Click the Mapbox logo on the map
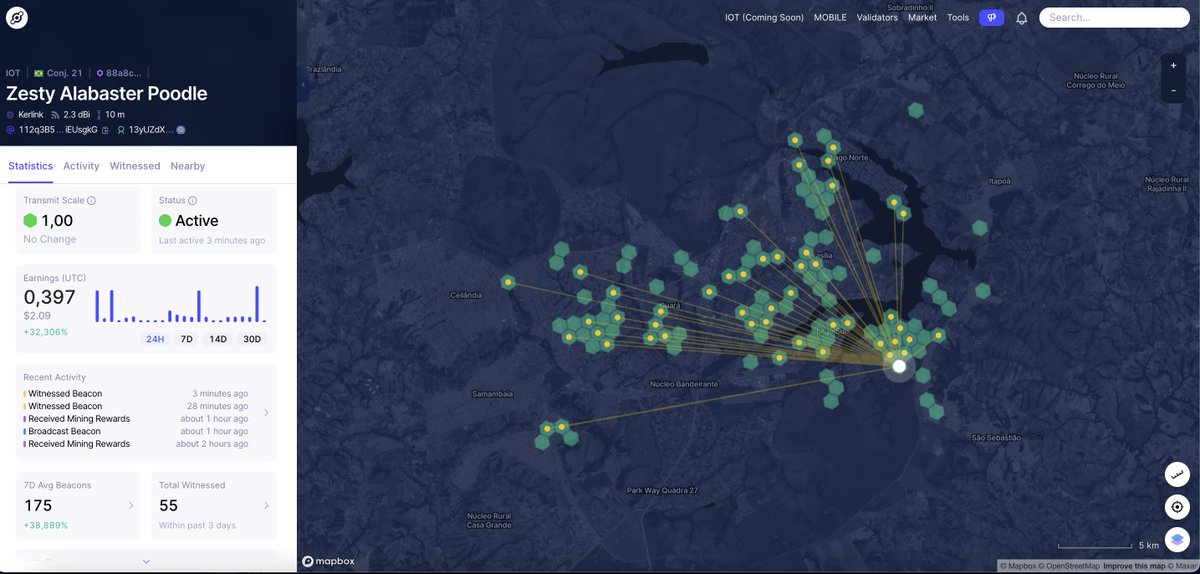1200x574 pixels. 328,562
